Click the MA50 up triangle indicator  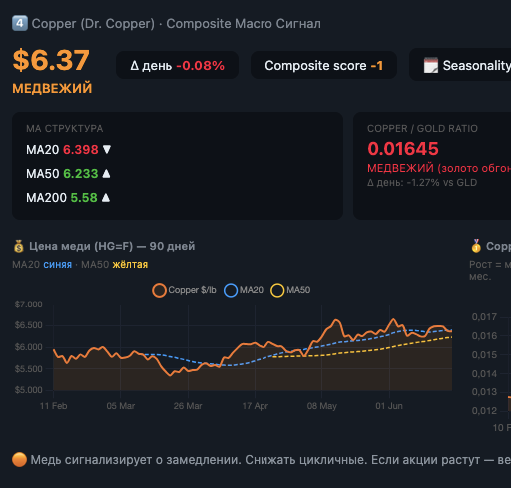point(106,174)
